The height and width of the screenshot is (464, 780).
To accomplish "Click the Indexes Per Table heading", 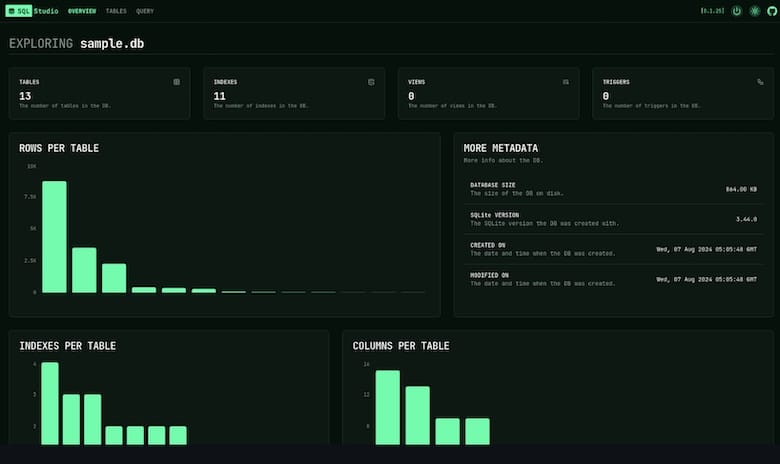I will pos(68,346).
